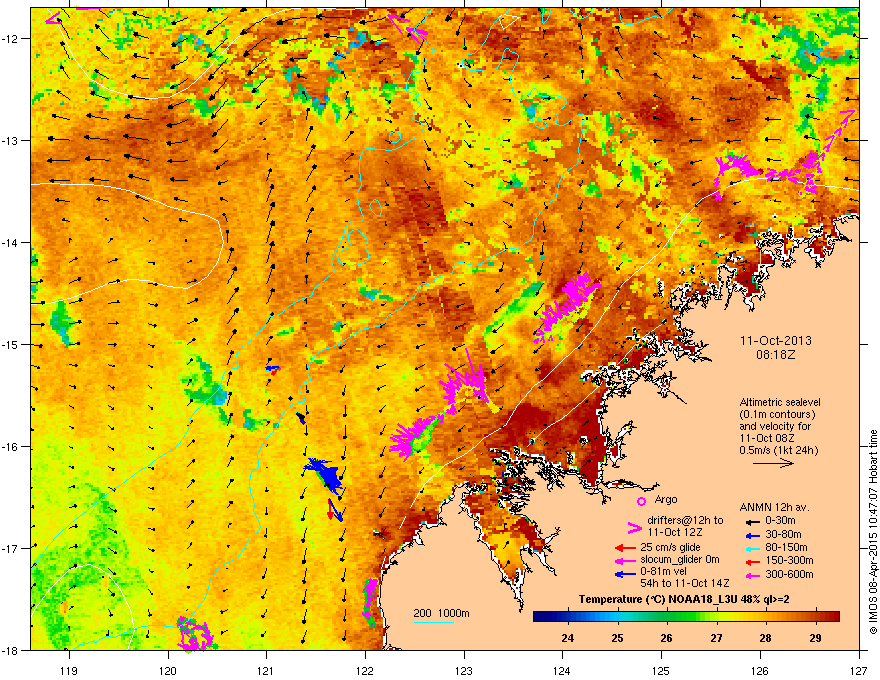Viewport: 880px width, 680px height.
Task: Select the '11-Oct 12Z' legend line
Action: (675, 532)
